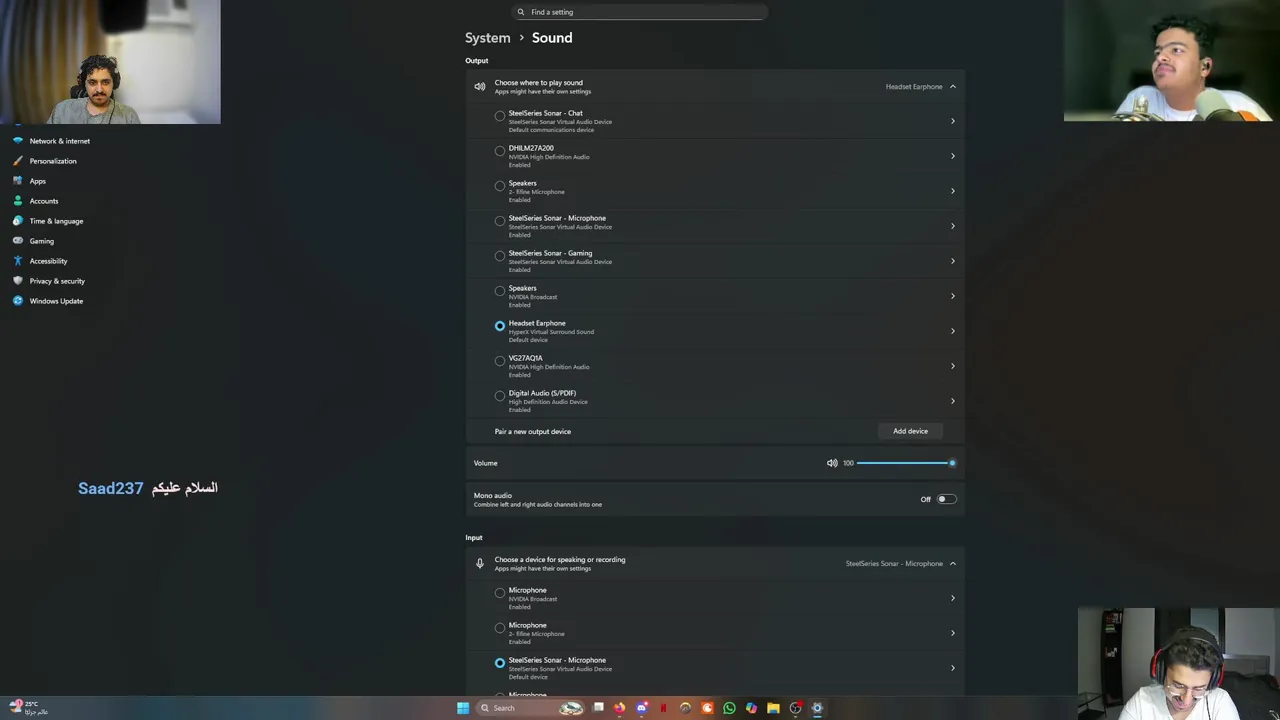Open Overwatch from the taskbar
The width and height of the screenshot is (1280, 720).
pos(686,708)
